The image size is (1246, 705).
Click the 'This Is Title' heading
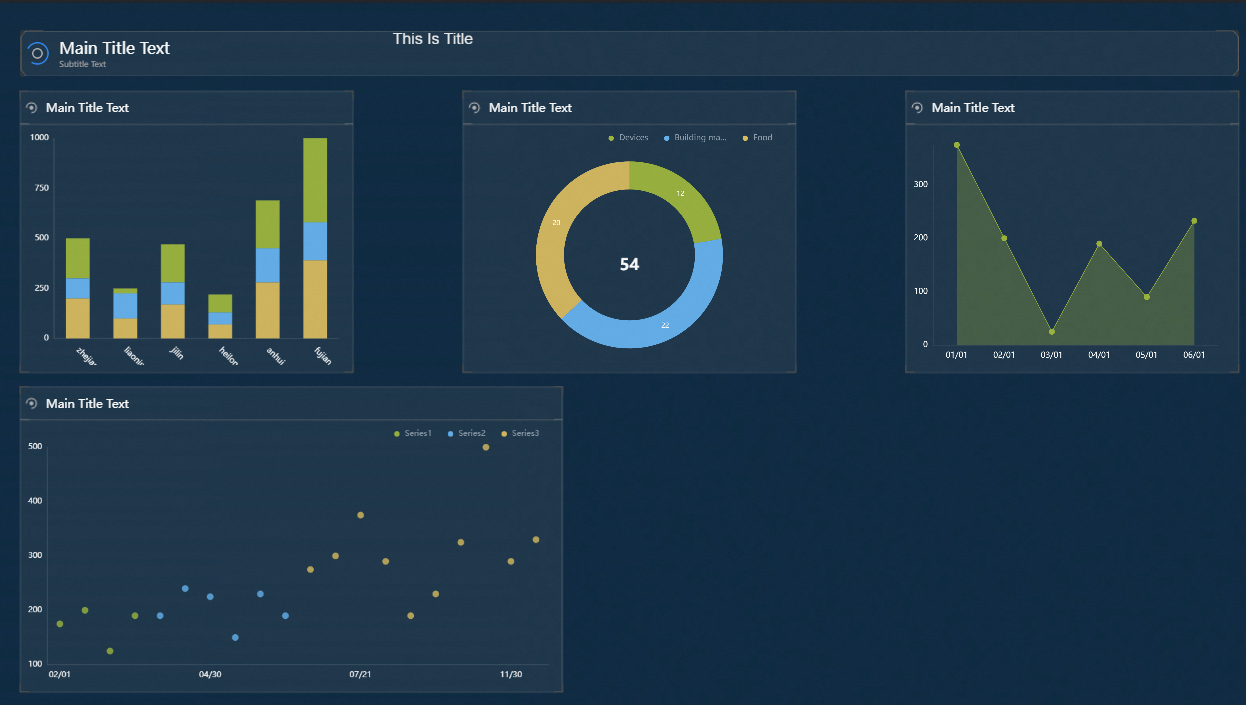pos(433,39)
